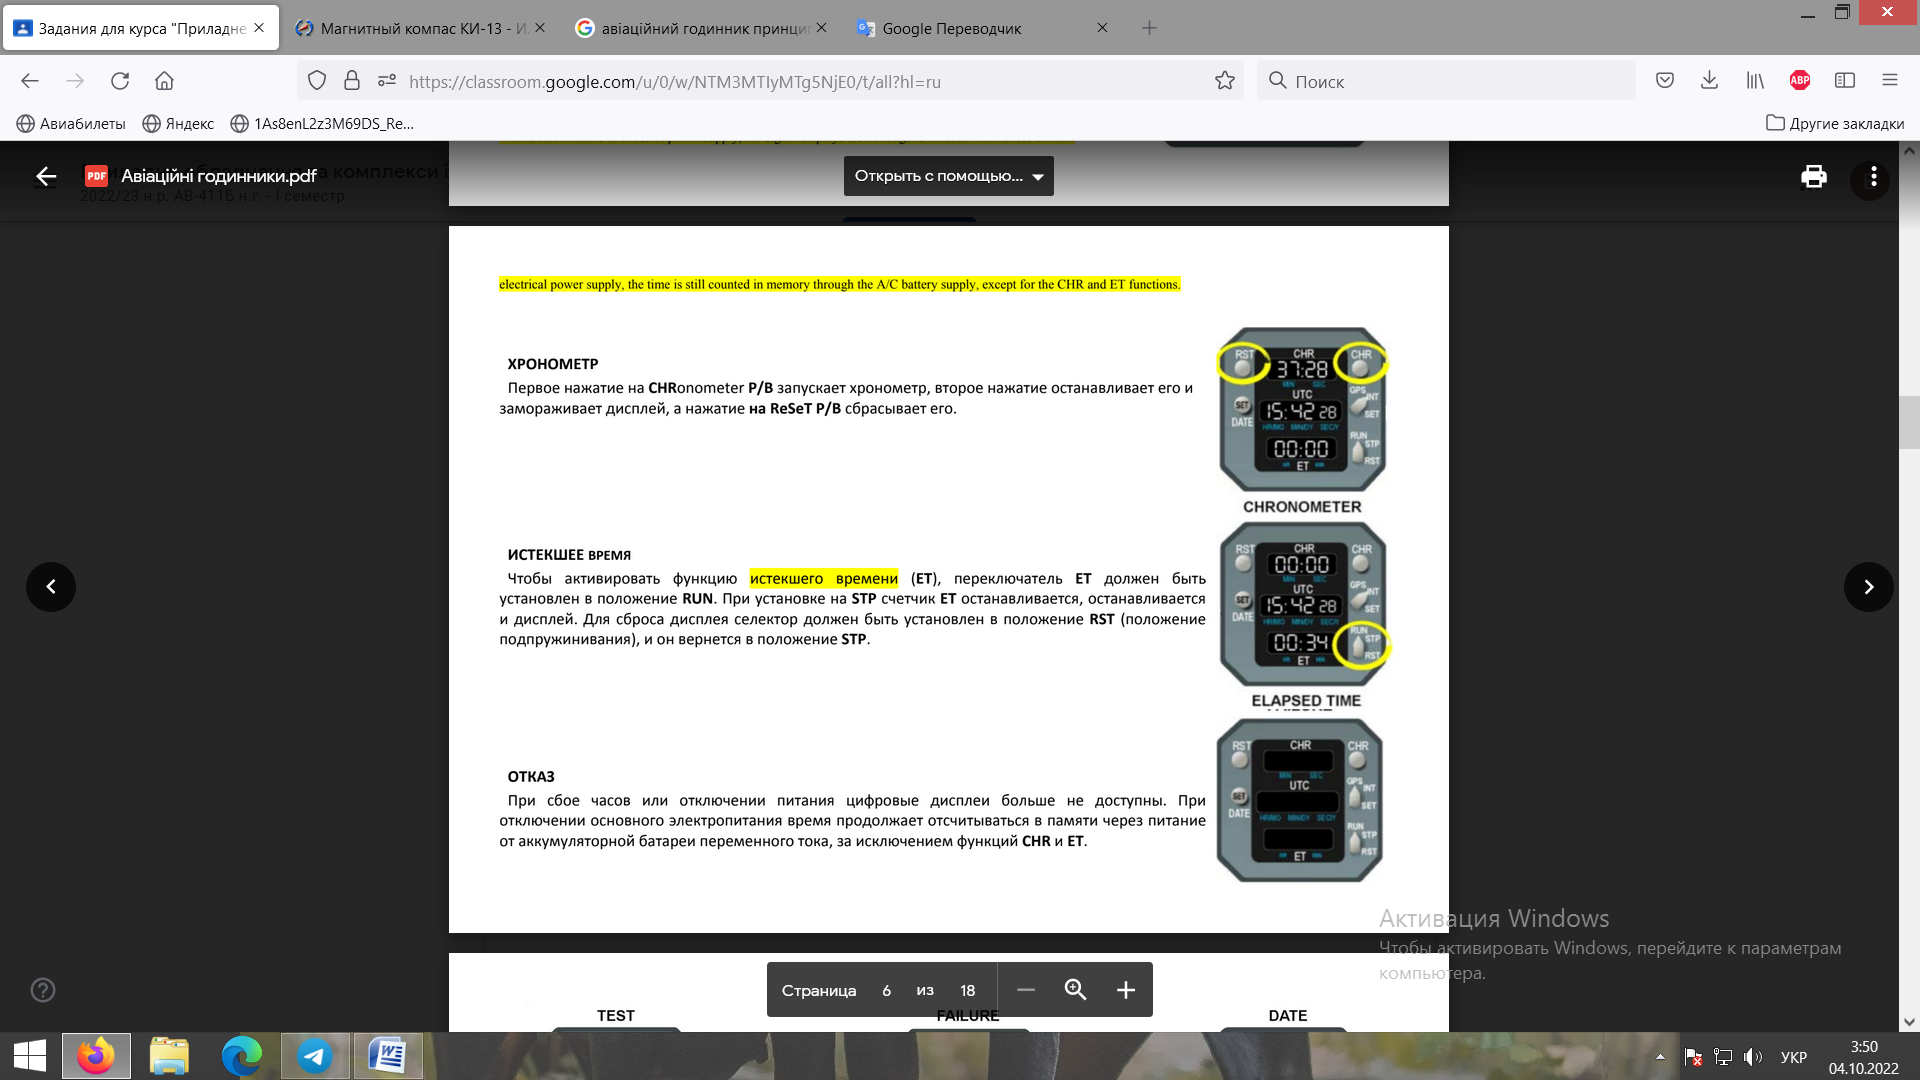Show hidden system tray icons
Image resolution: width=1920 pixels, height=1080 pixels.
[1660, 1057]
